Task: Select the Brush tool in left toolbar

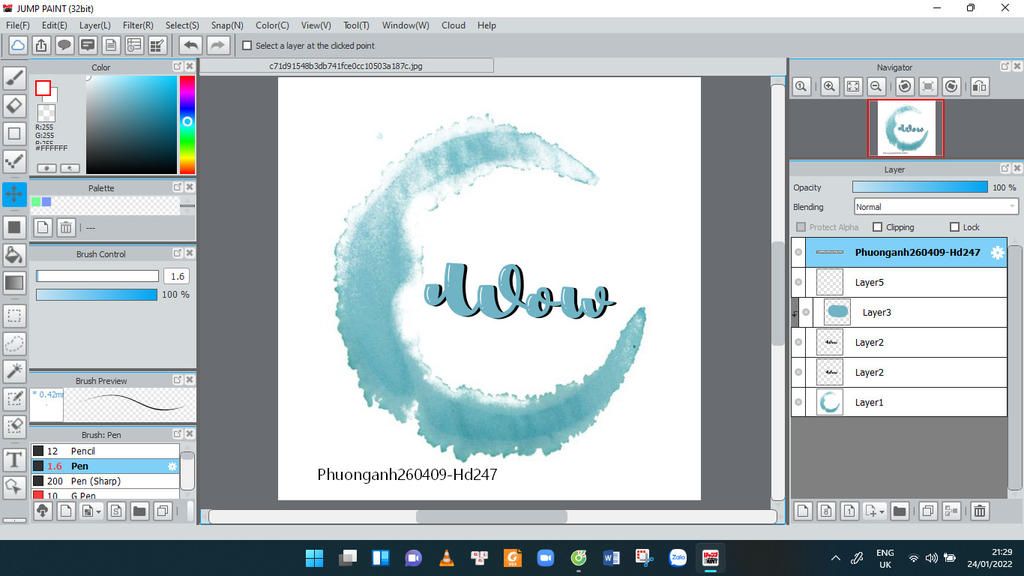Action: (14, 78)
